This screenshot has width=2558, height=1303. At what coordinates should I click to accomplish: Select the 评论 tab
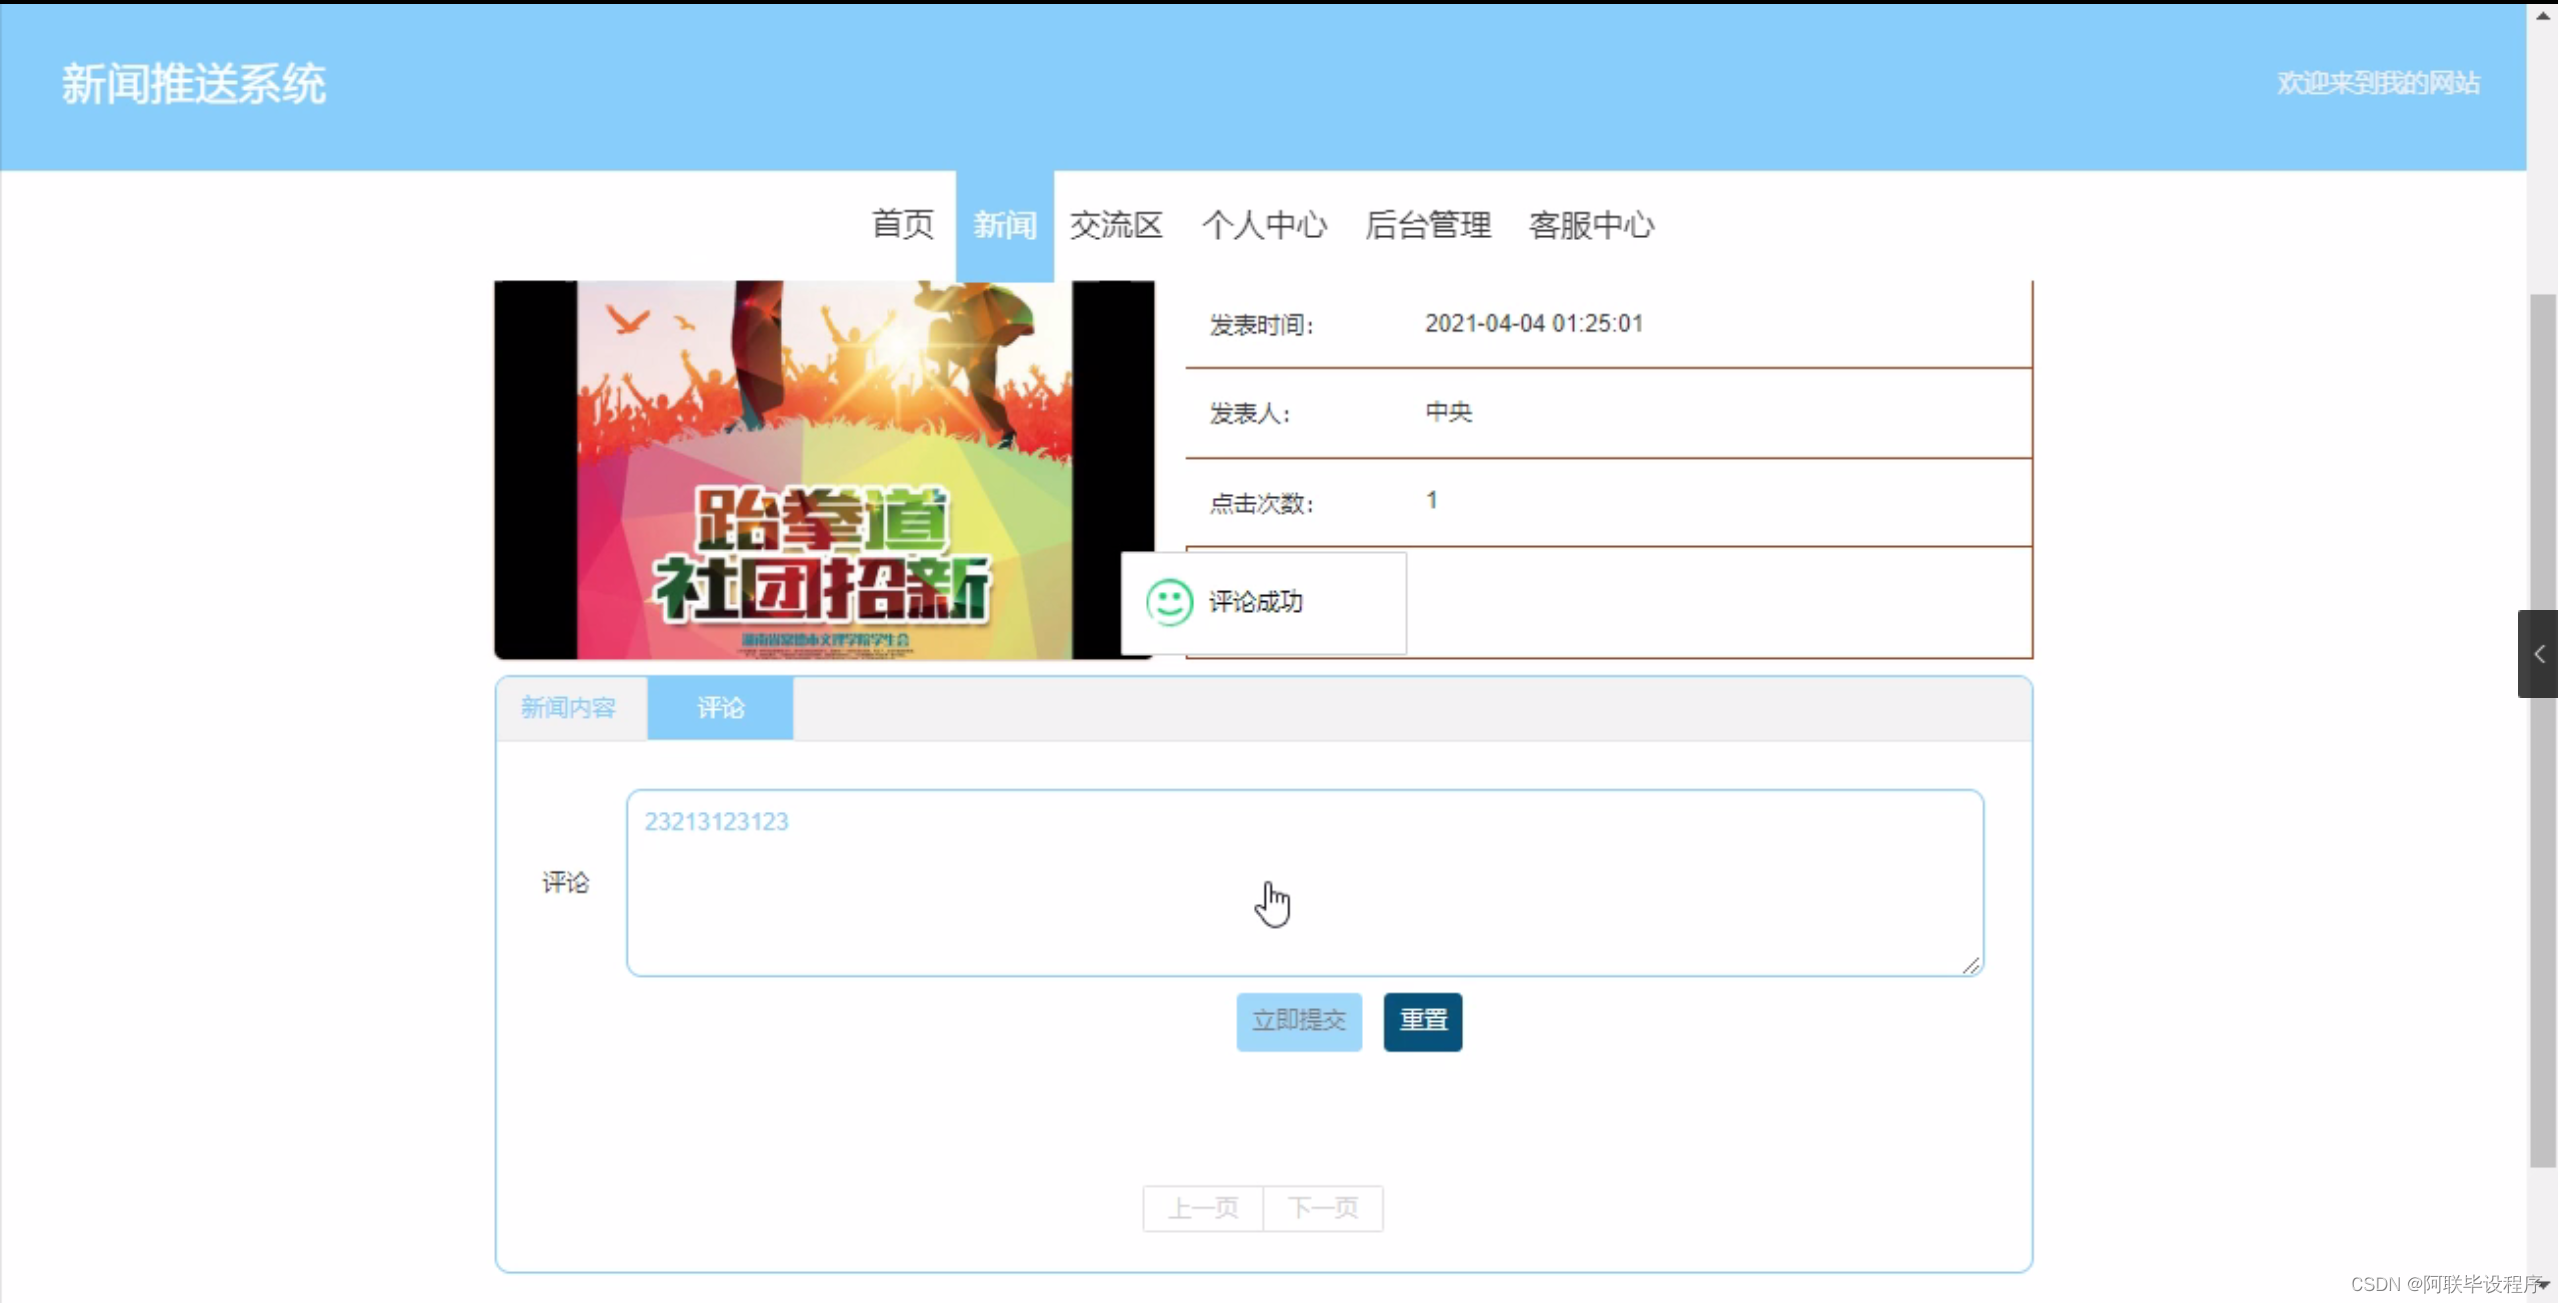720,708
